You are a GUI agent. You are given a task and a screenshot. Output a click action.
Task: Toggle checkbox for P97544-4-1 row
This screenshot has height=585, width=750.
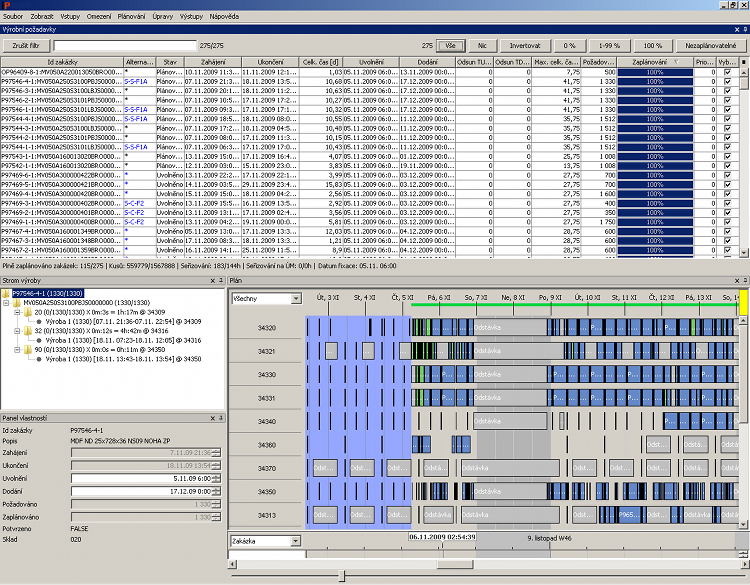(728, 119)
